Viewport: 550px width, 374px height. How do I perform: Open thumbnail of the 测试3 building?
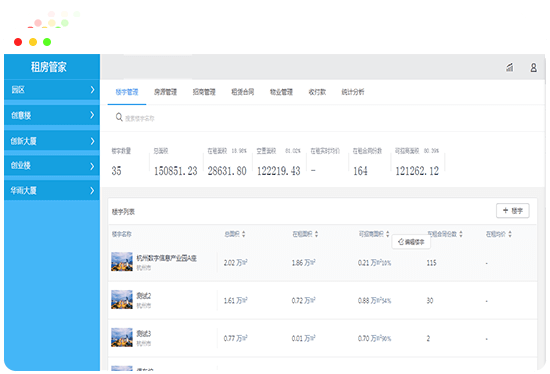(122, 337)
